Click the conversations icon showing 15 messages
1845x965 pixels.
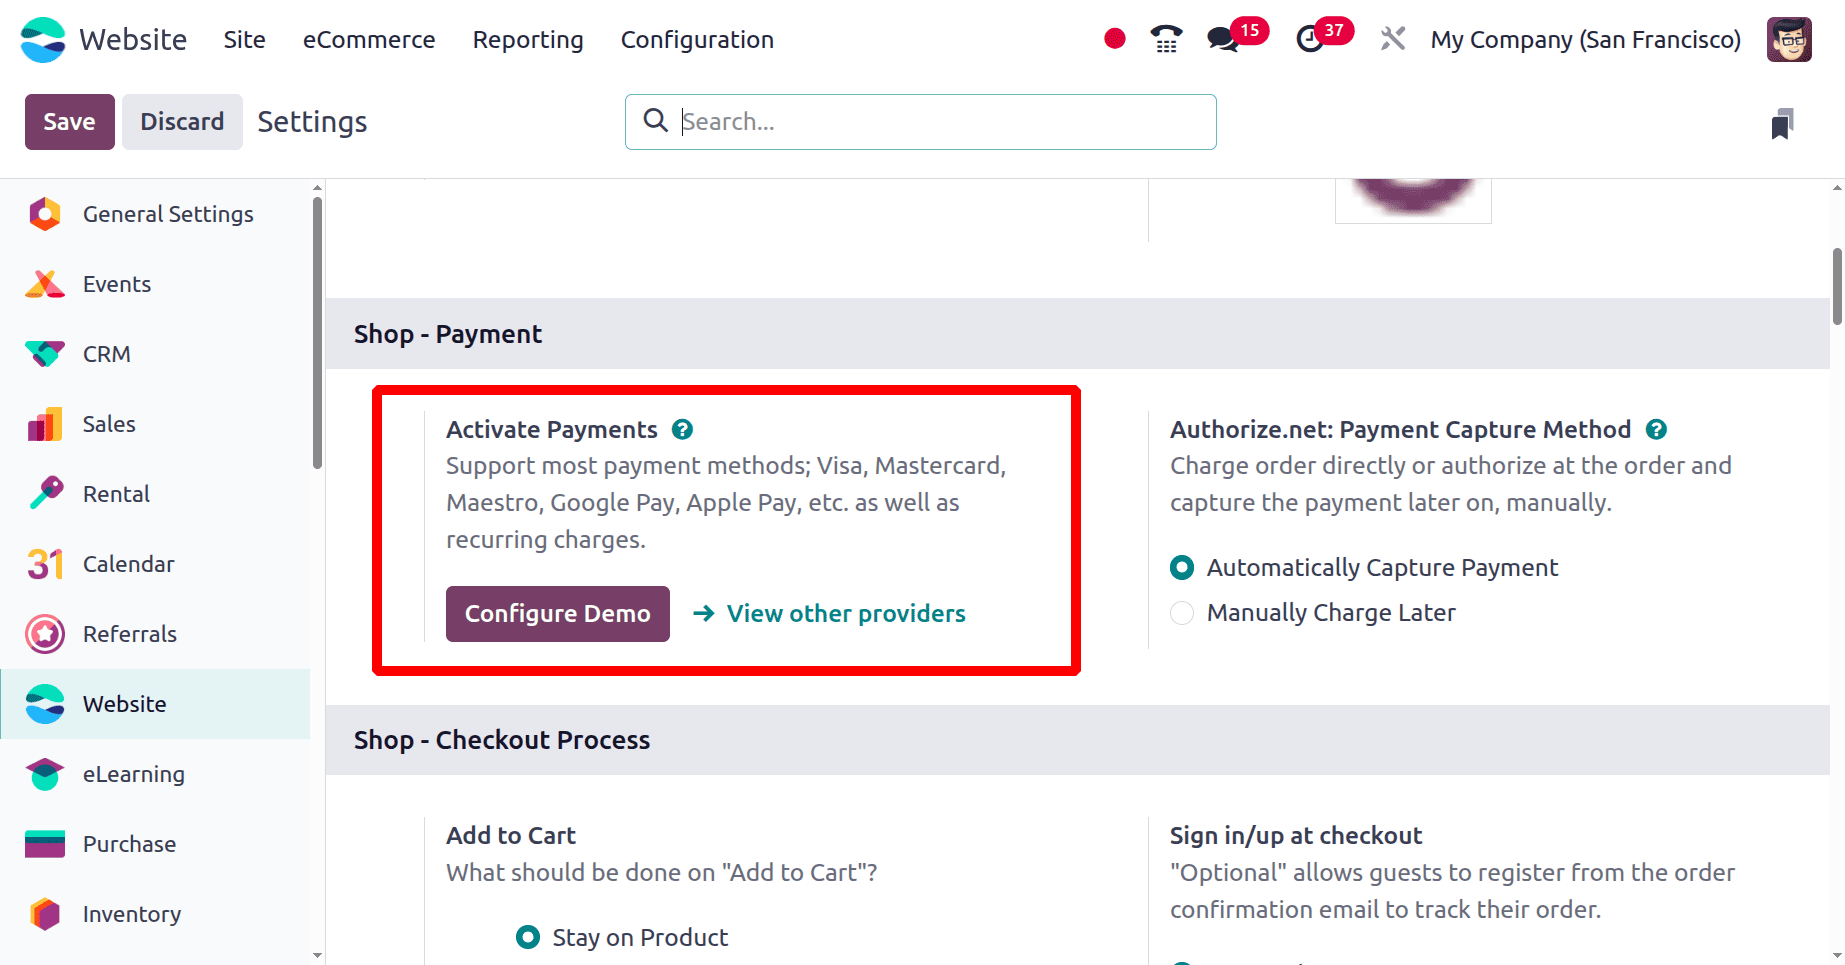click(1222, 39)
